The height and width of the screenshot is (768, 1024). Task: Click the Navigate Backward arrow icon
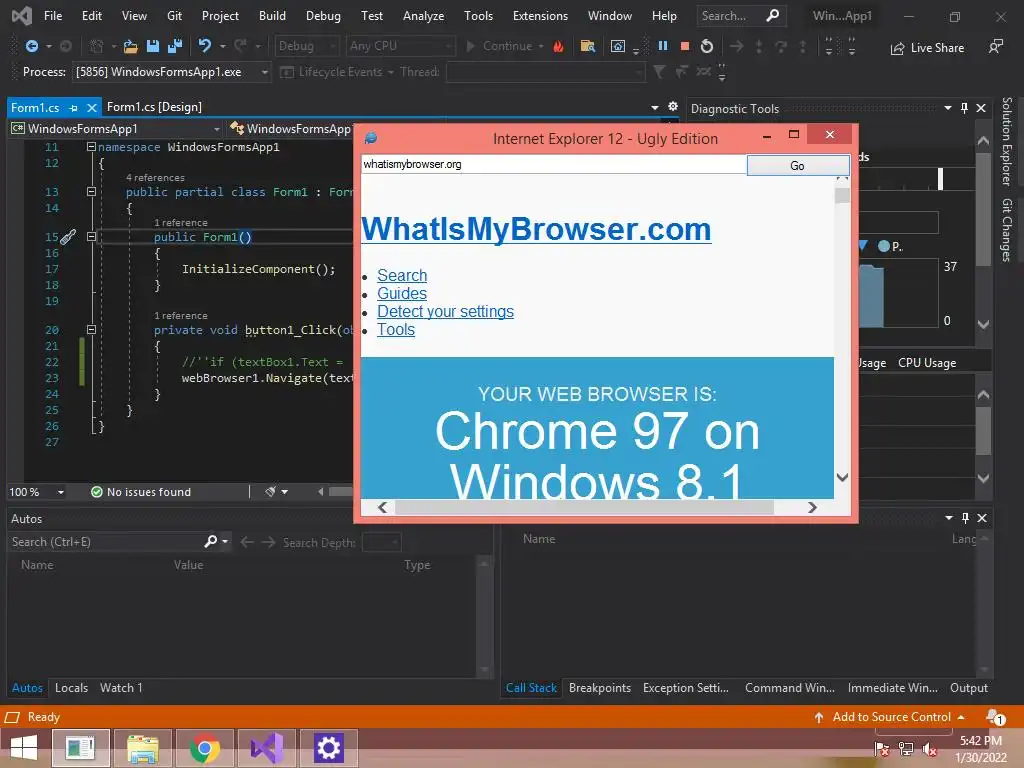31,46
